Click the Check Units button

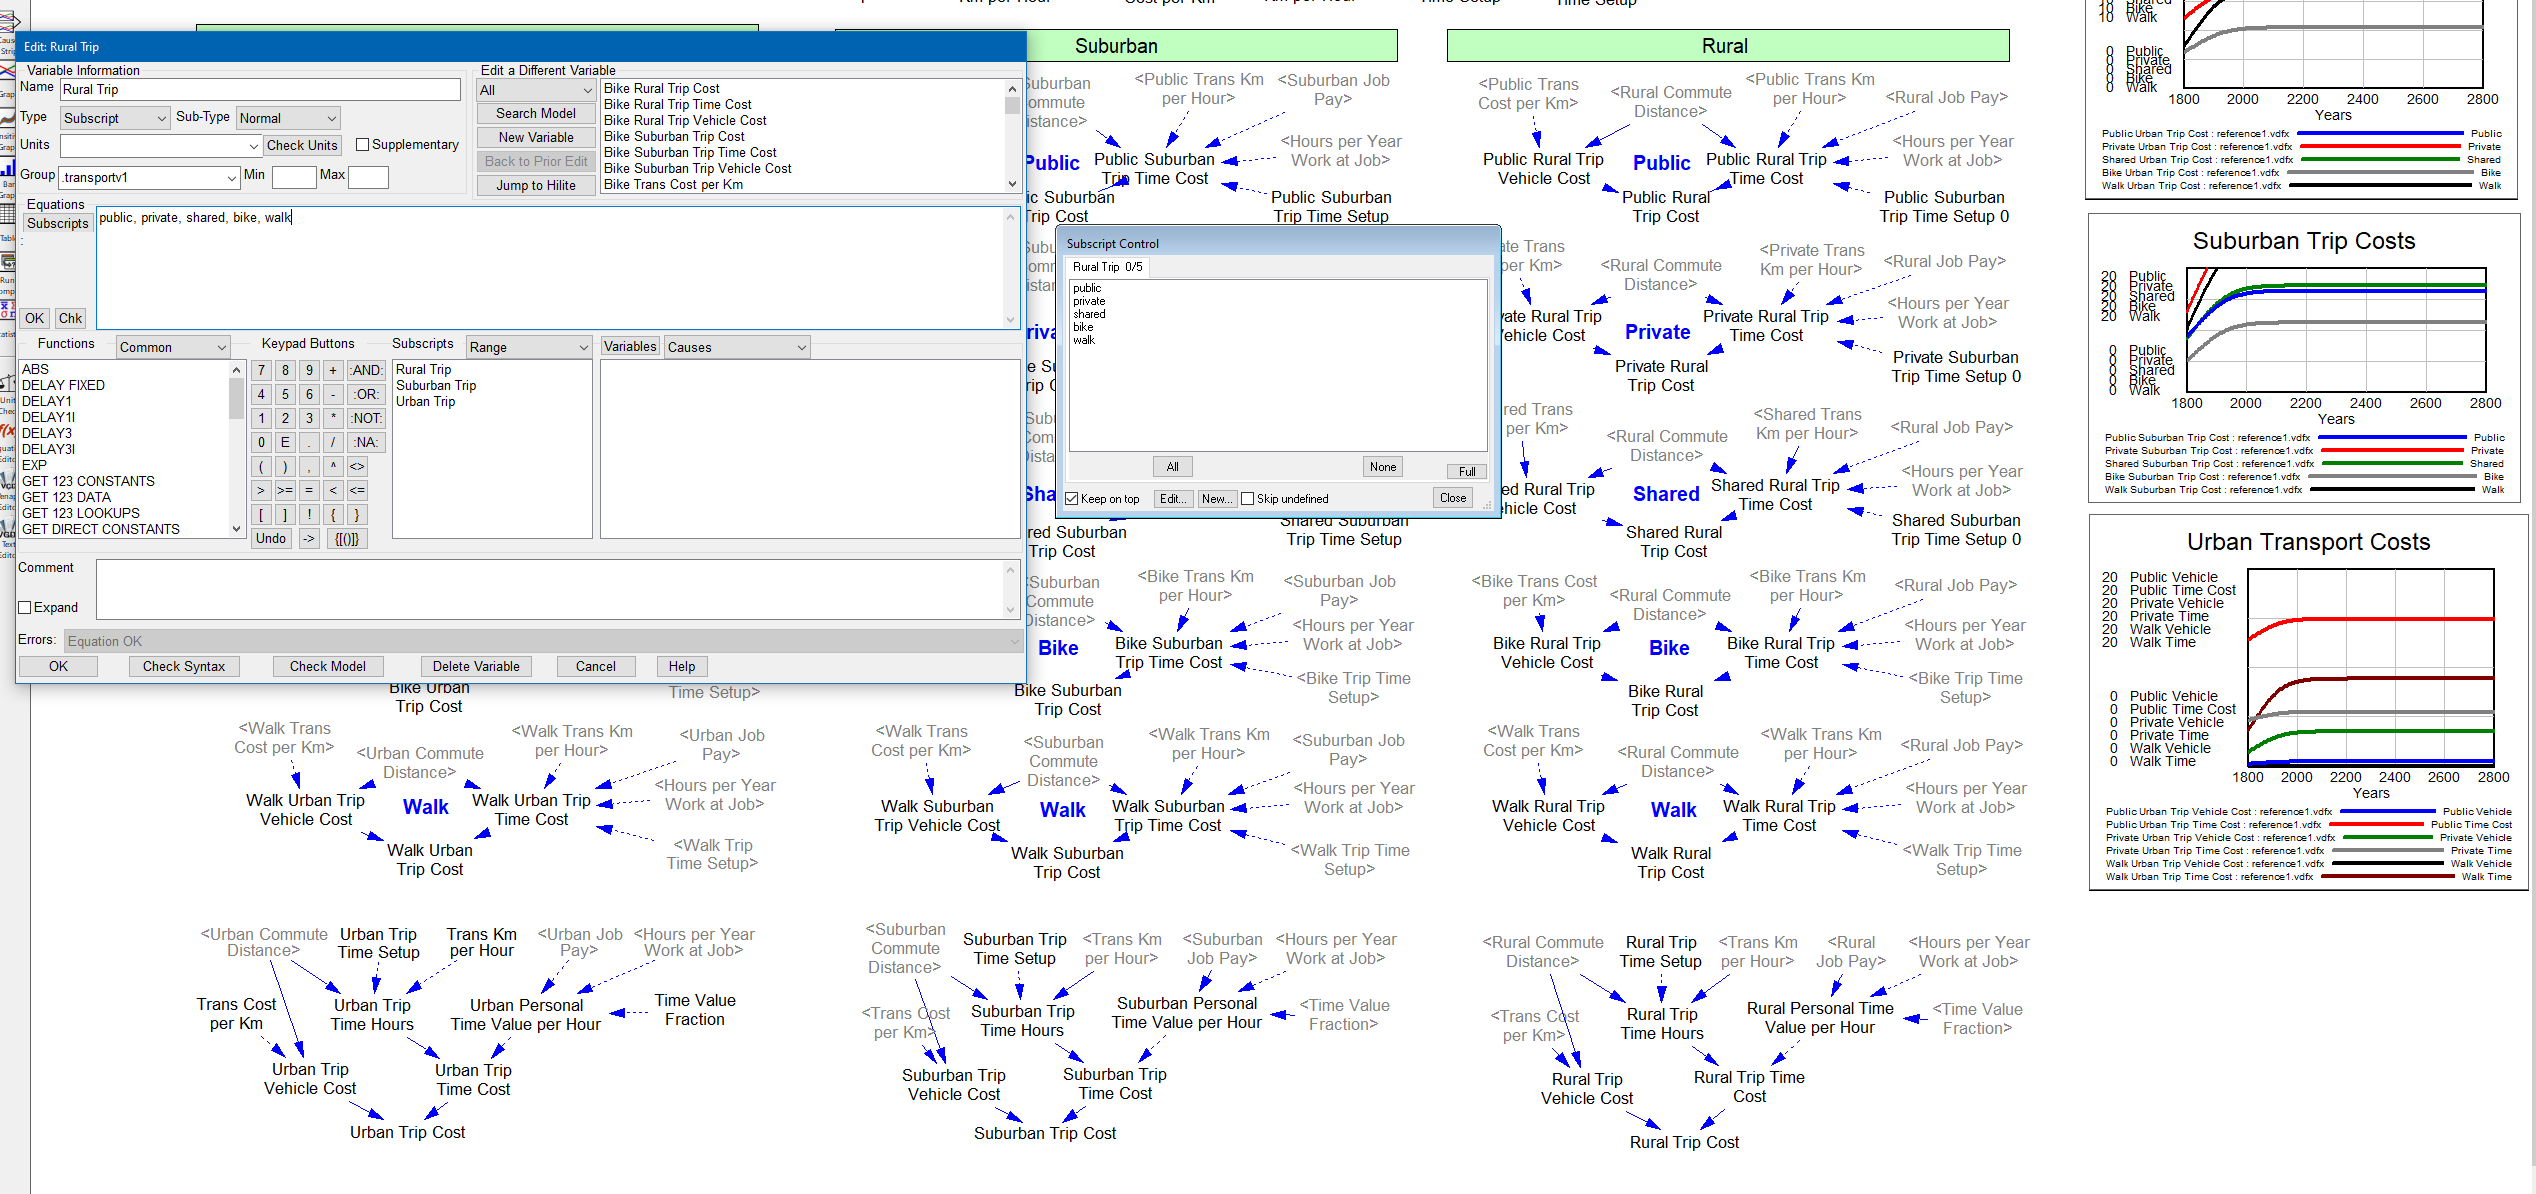coord(302,146)
